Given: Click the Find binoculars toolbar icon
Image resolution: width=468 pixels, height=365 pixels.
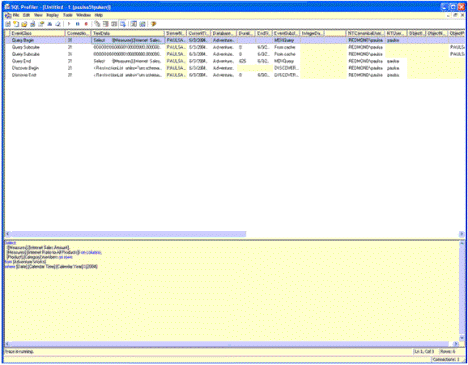Looking at the screenshot, I should click(x=50, y=24).
